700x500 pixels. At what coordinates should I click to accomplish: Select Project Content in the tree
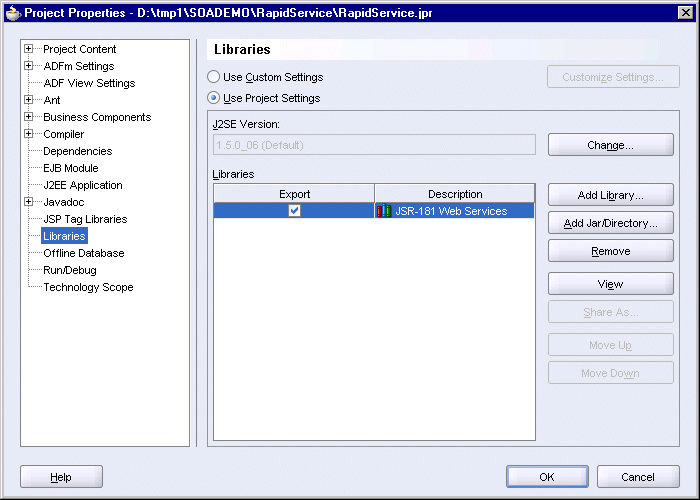point(79,49)
